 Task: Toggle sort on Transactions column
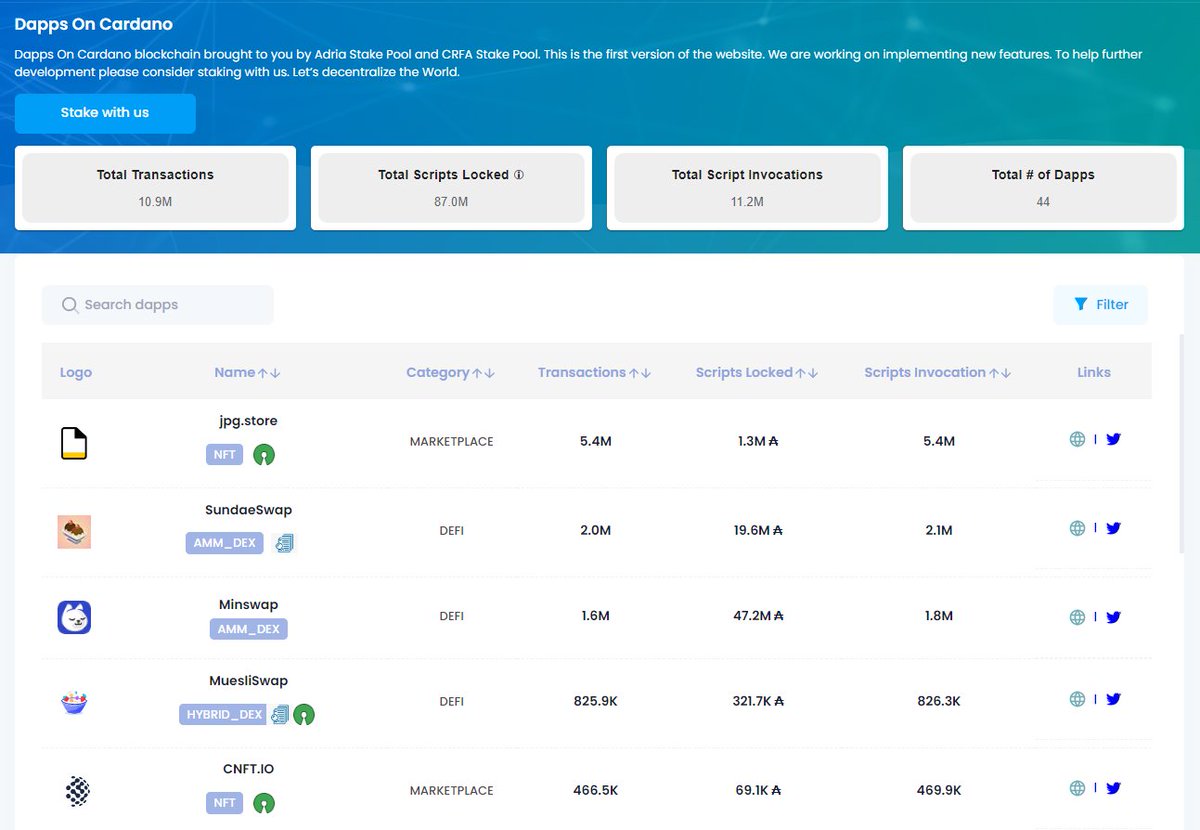pos(641,371)
